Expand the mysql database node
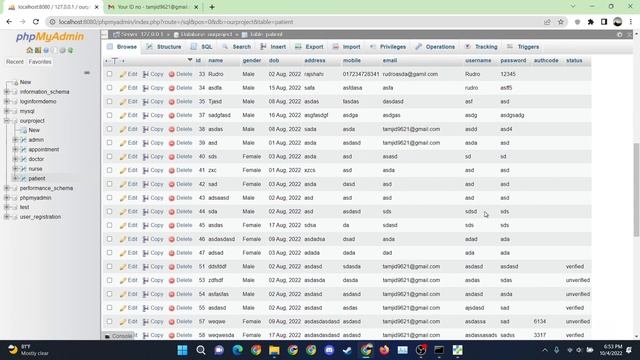Image resolution: width=640 pixels, height=360 pixels. point(7,111)
